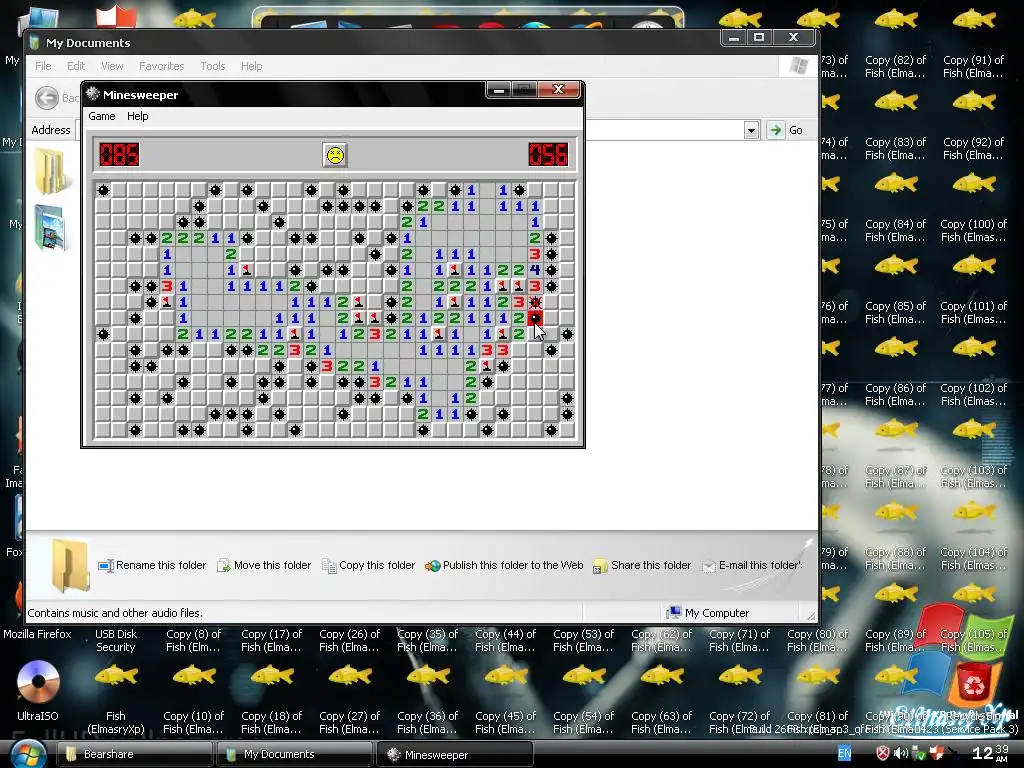Switch to Minesweeper taskbar button

456,754
